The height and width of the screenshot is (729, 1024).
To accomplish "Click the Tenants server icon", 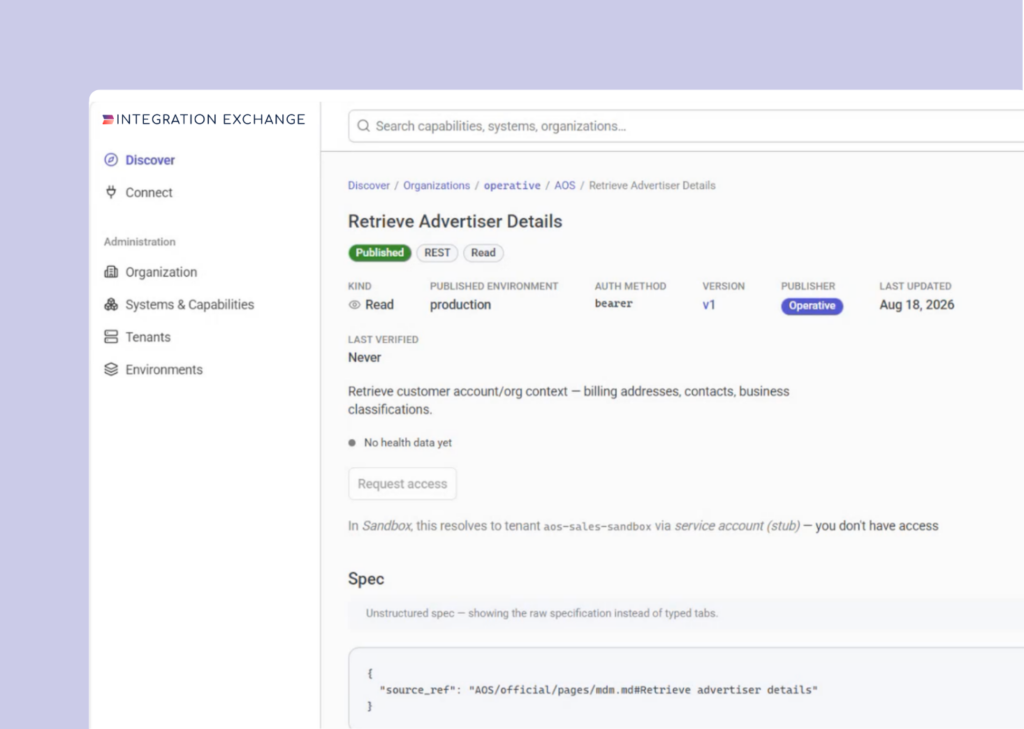I will click(111, 336).
